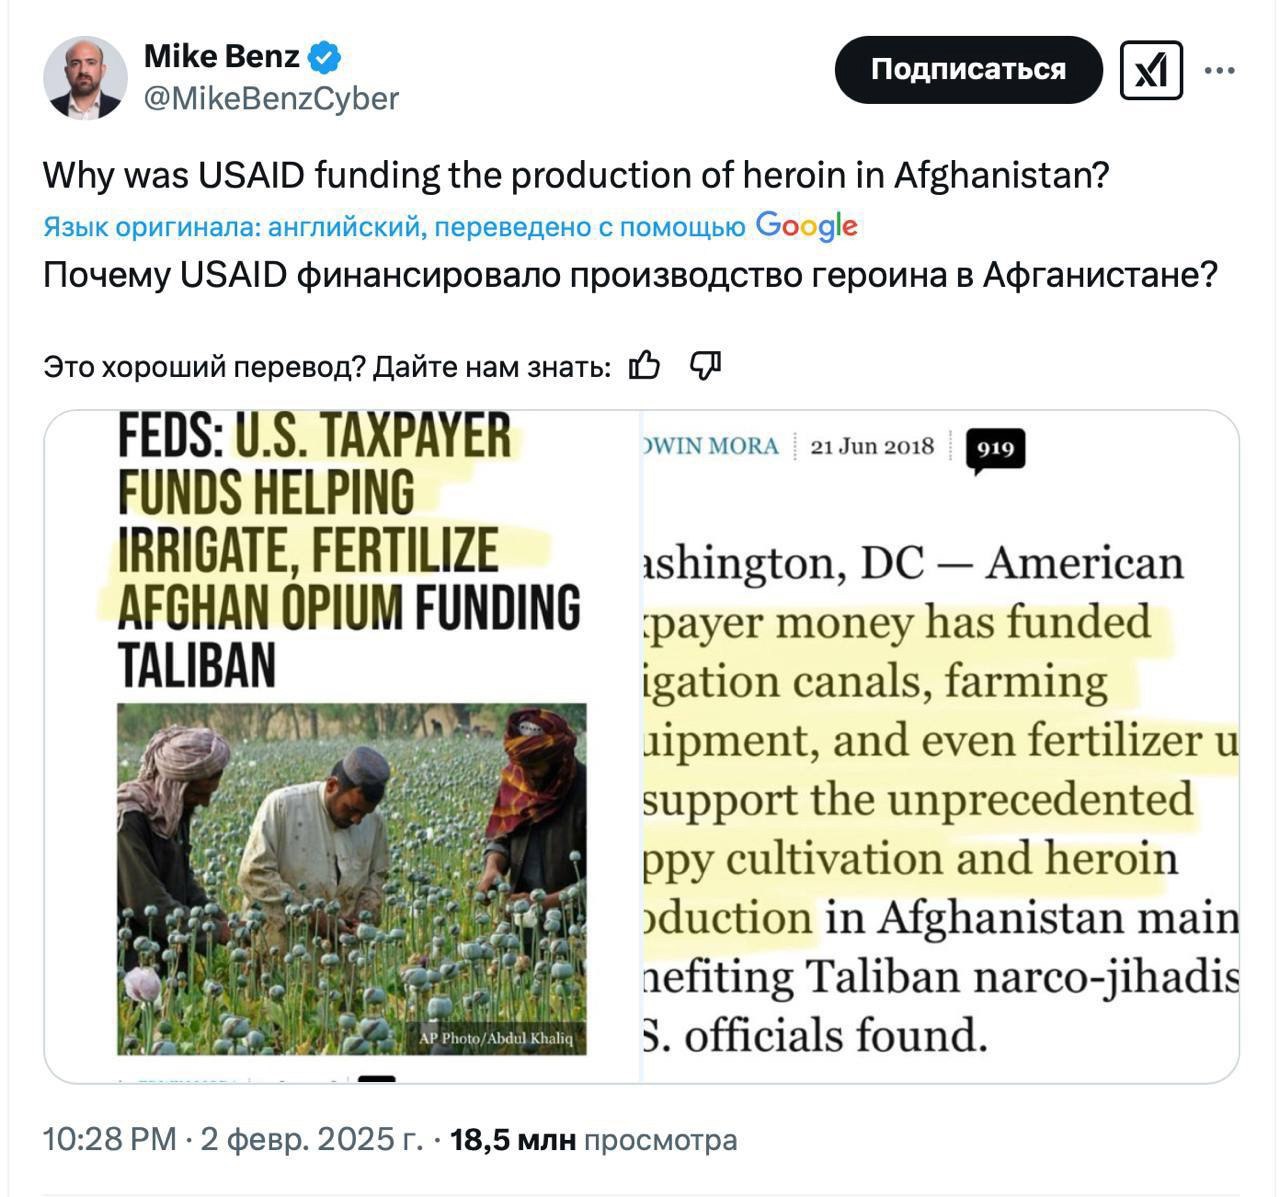1280x1197 pixels.
Task: Click the blue verified badge
Action: (x=324, y=57)
